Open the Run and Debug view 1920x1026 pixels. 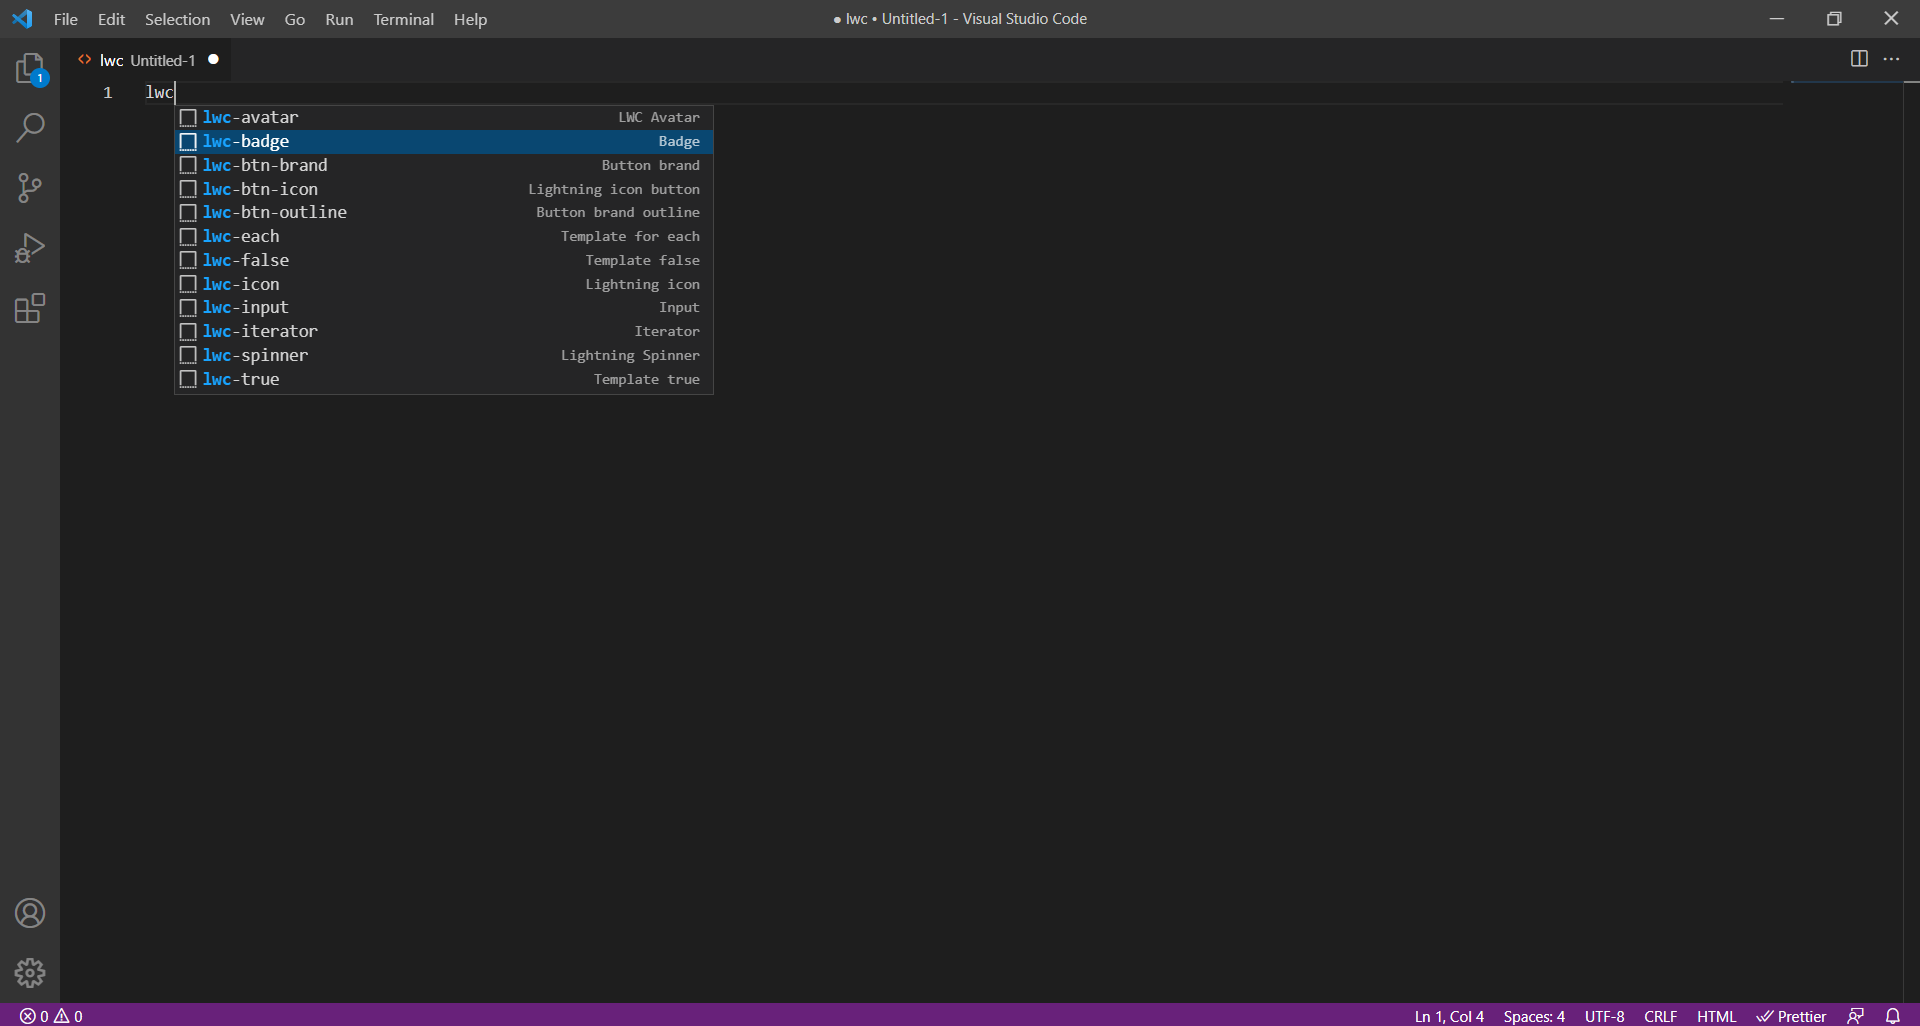[x=30, y=248]
